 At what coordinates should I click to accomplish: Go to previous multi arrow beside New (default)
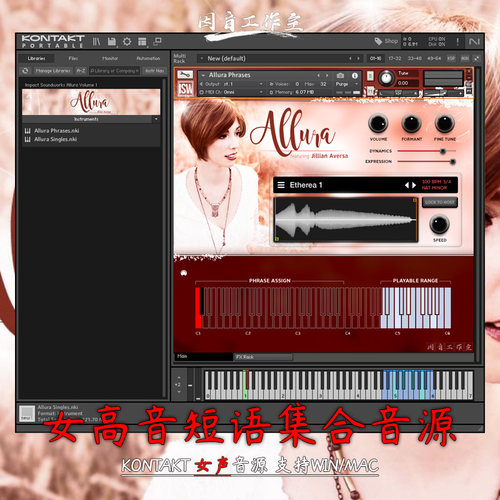click(x=350, y=58)
